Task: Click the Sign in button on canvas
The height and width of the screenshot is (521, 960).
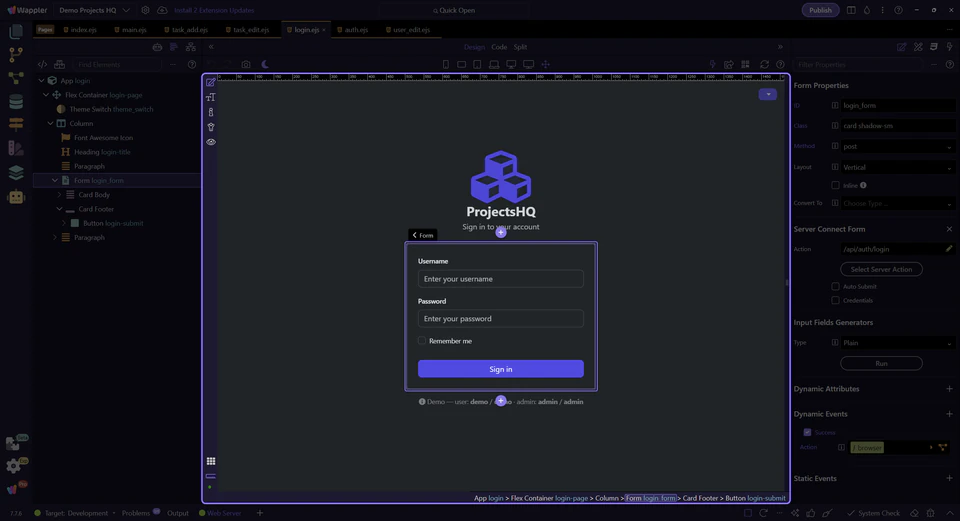Action: pos(501,369)
